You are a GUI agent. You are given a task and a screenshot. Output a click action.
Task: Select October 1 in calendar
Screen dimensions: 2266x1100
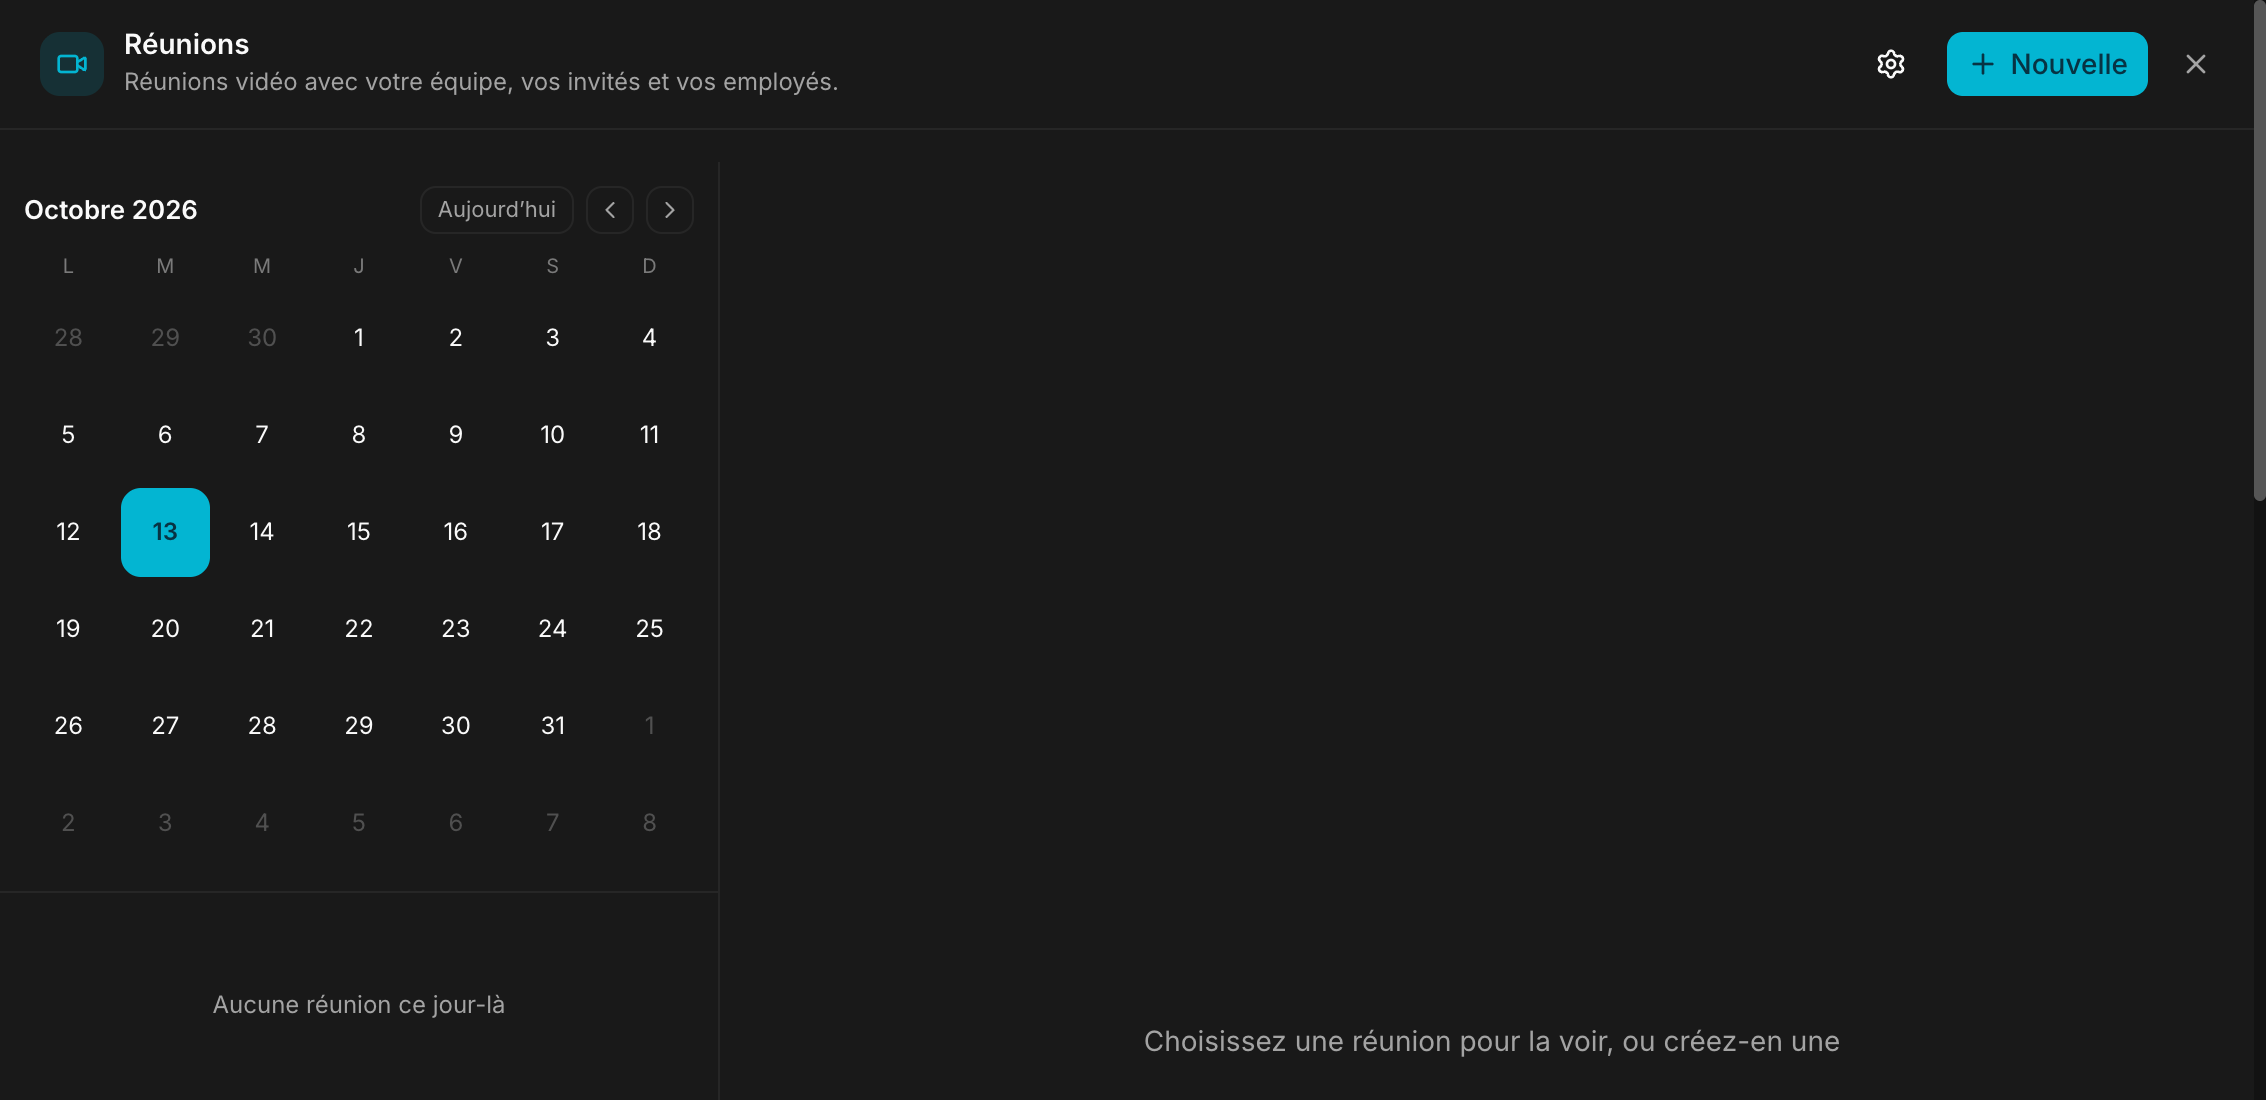tap(359, 338)
